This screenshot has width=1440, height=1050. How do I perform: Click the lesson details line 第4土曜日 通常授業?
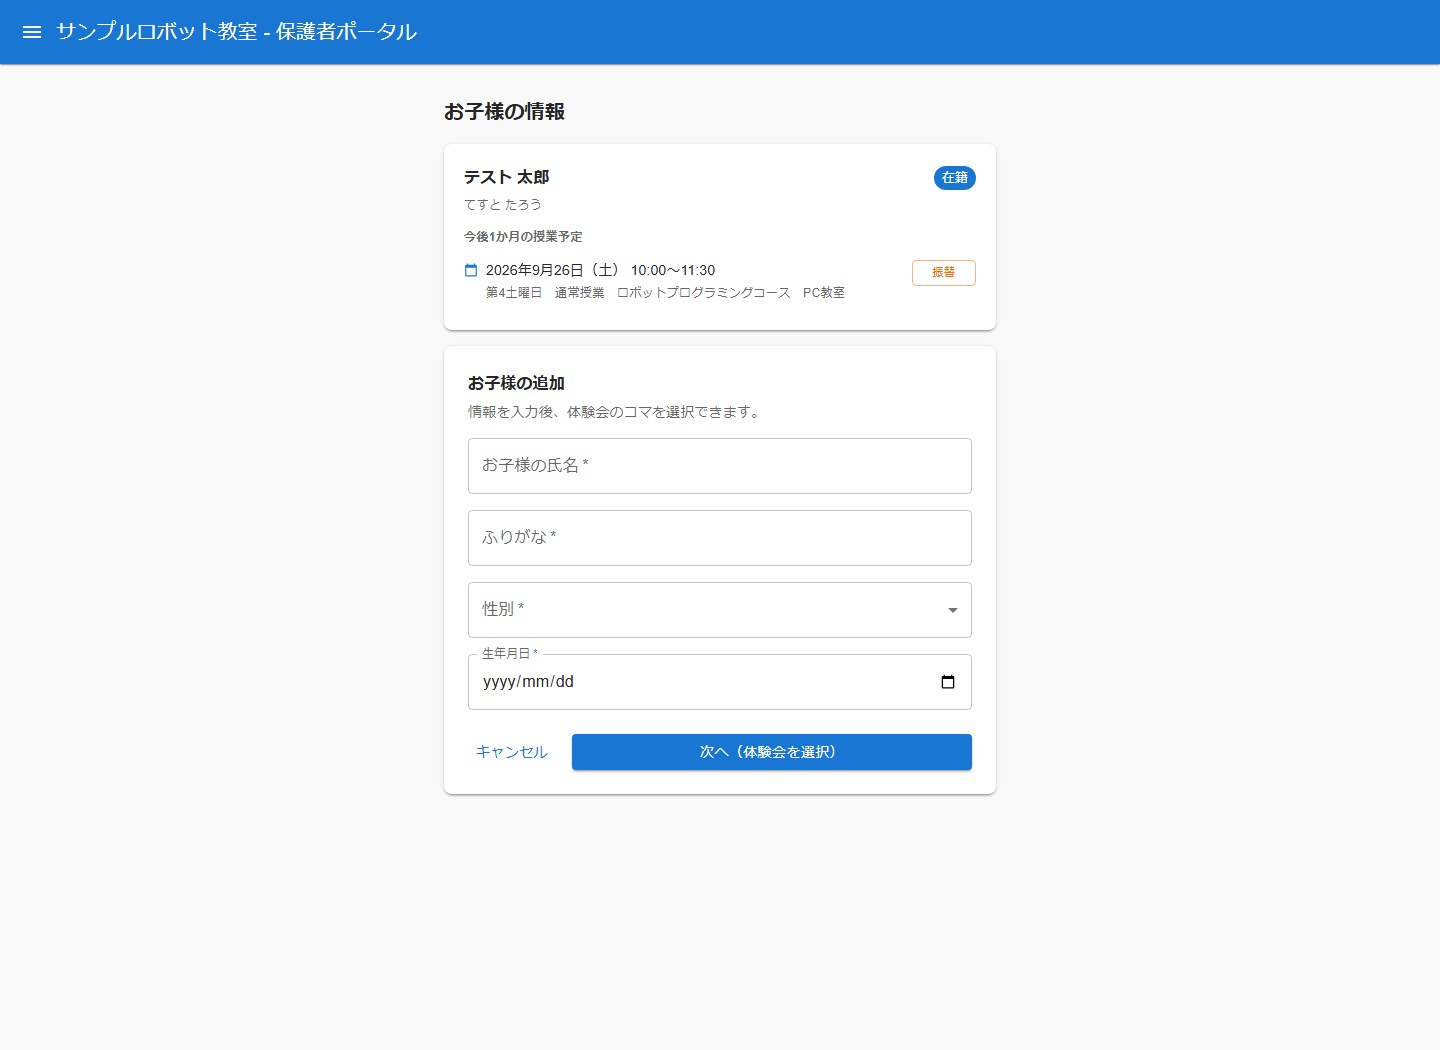coord(665,293)
